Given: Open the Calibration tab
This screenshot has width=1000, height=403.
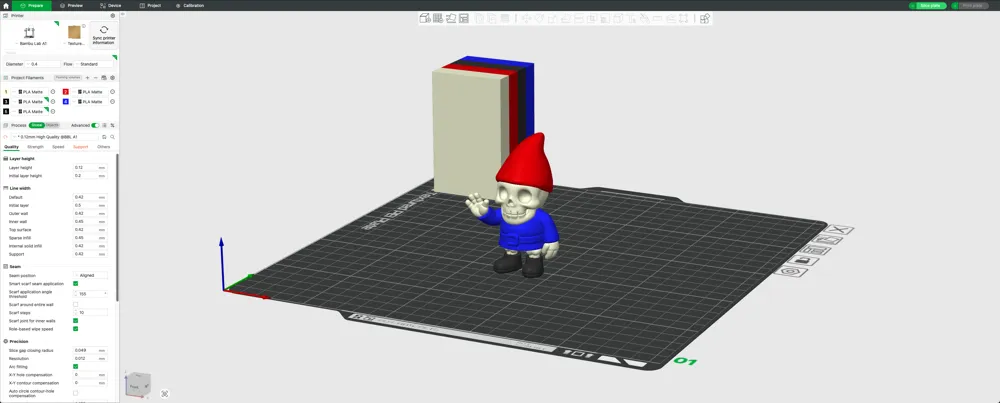Looking at the screenshot, I should pos(190,5).
